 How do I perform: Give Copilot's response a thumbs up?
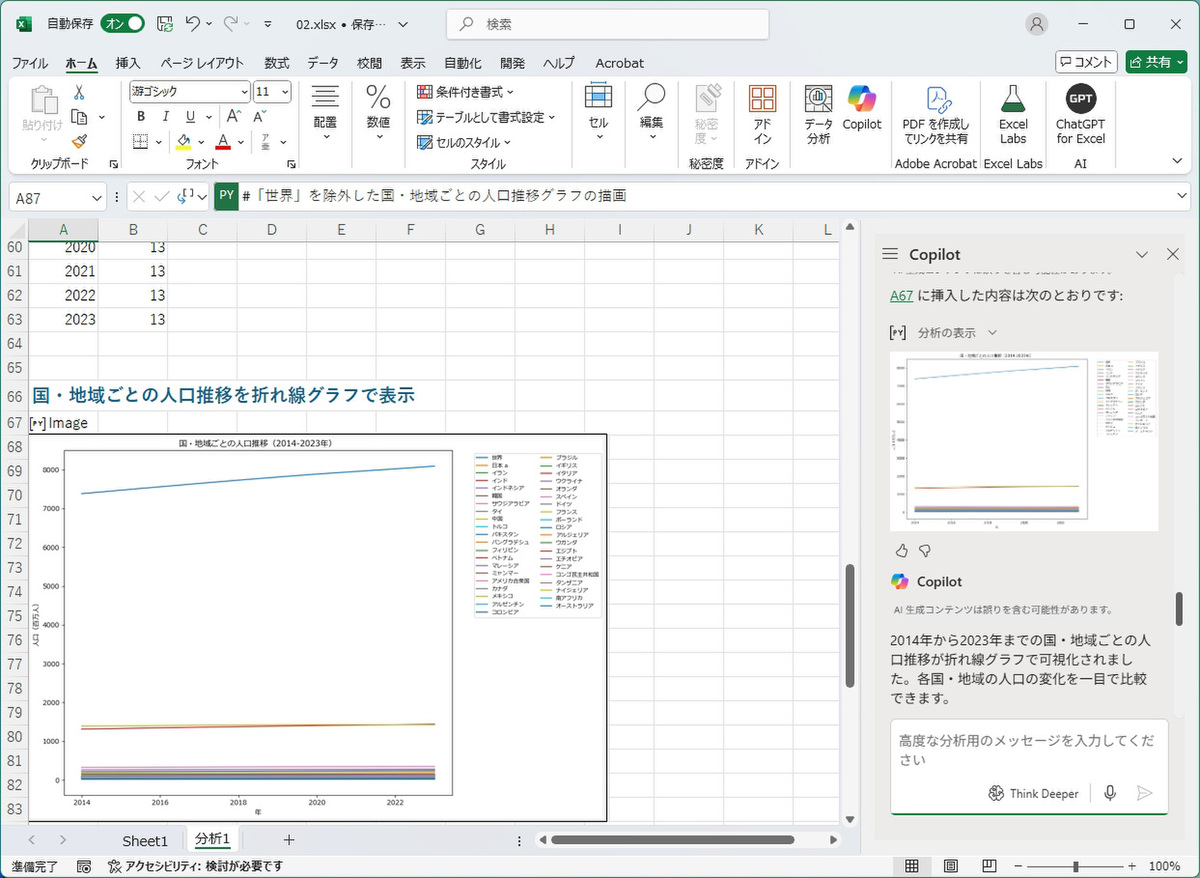tap(900, 549)
